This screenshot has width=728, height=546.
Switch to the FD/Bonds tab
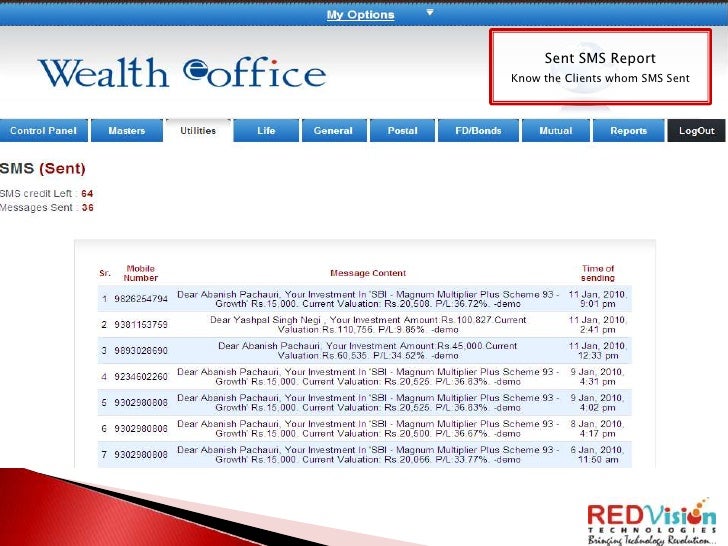click(x=478, y=130)
